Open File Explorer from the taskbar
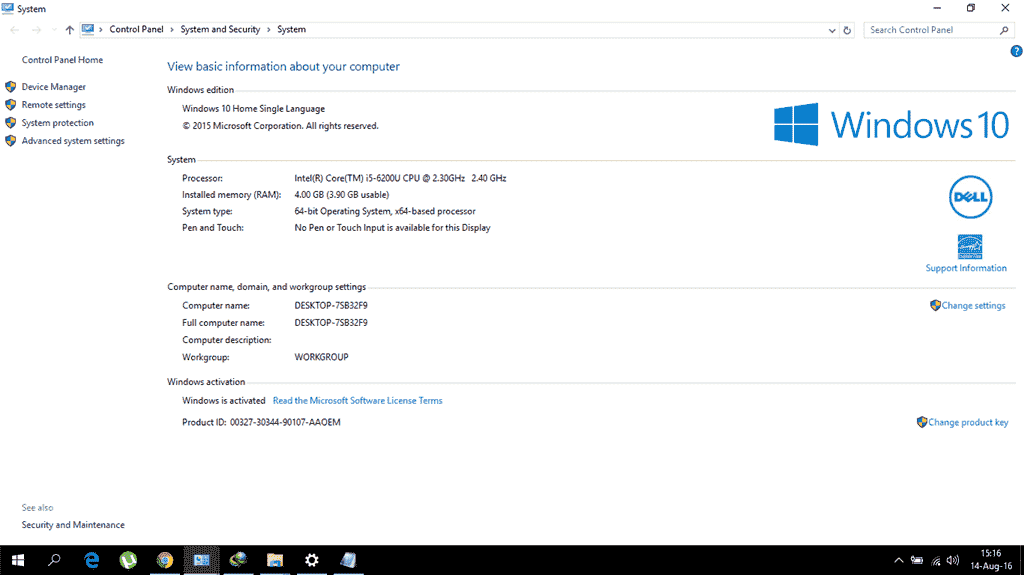The height and width of the screenshot is (575, 1024). pos(275,560)
